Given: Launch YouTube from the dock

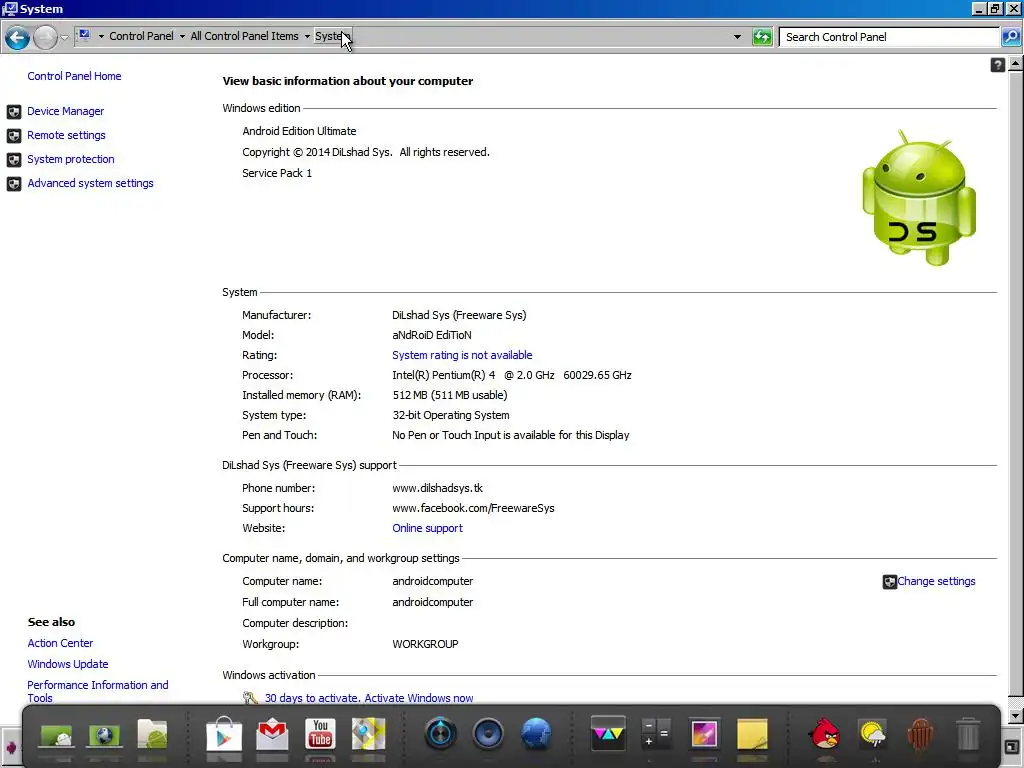Looking at the screenshot, I should click(320, 734).
